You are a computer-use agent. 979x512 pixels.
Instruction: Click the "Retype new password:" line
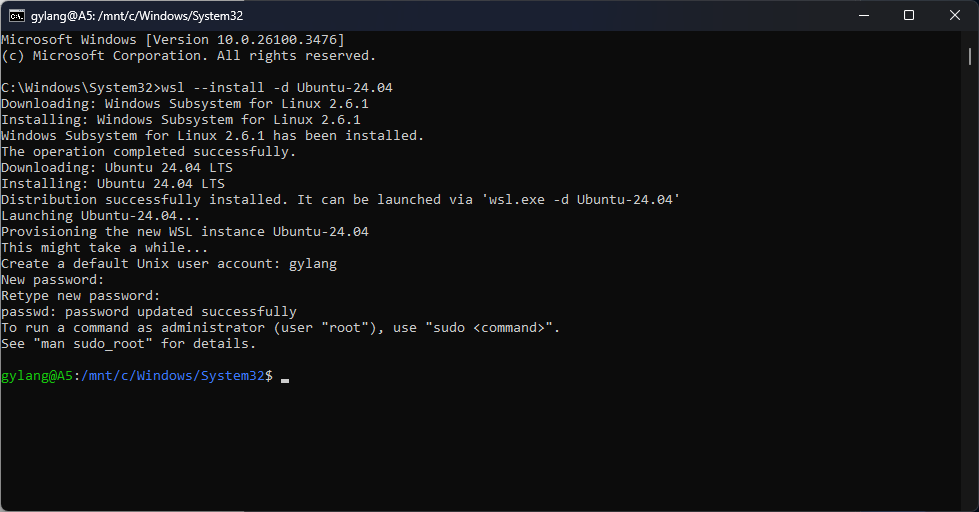80,296
